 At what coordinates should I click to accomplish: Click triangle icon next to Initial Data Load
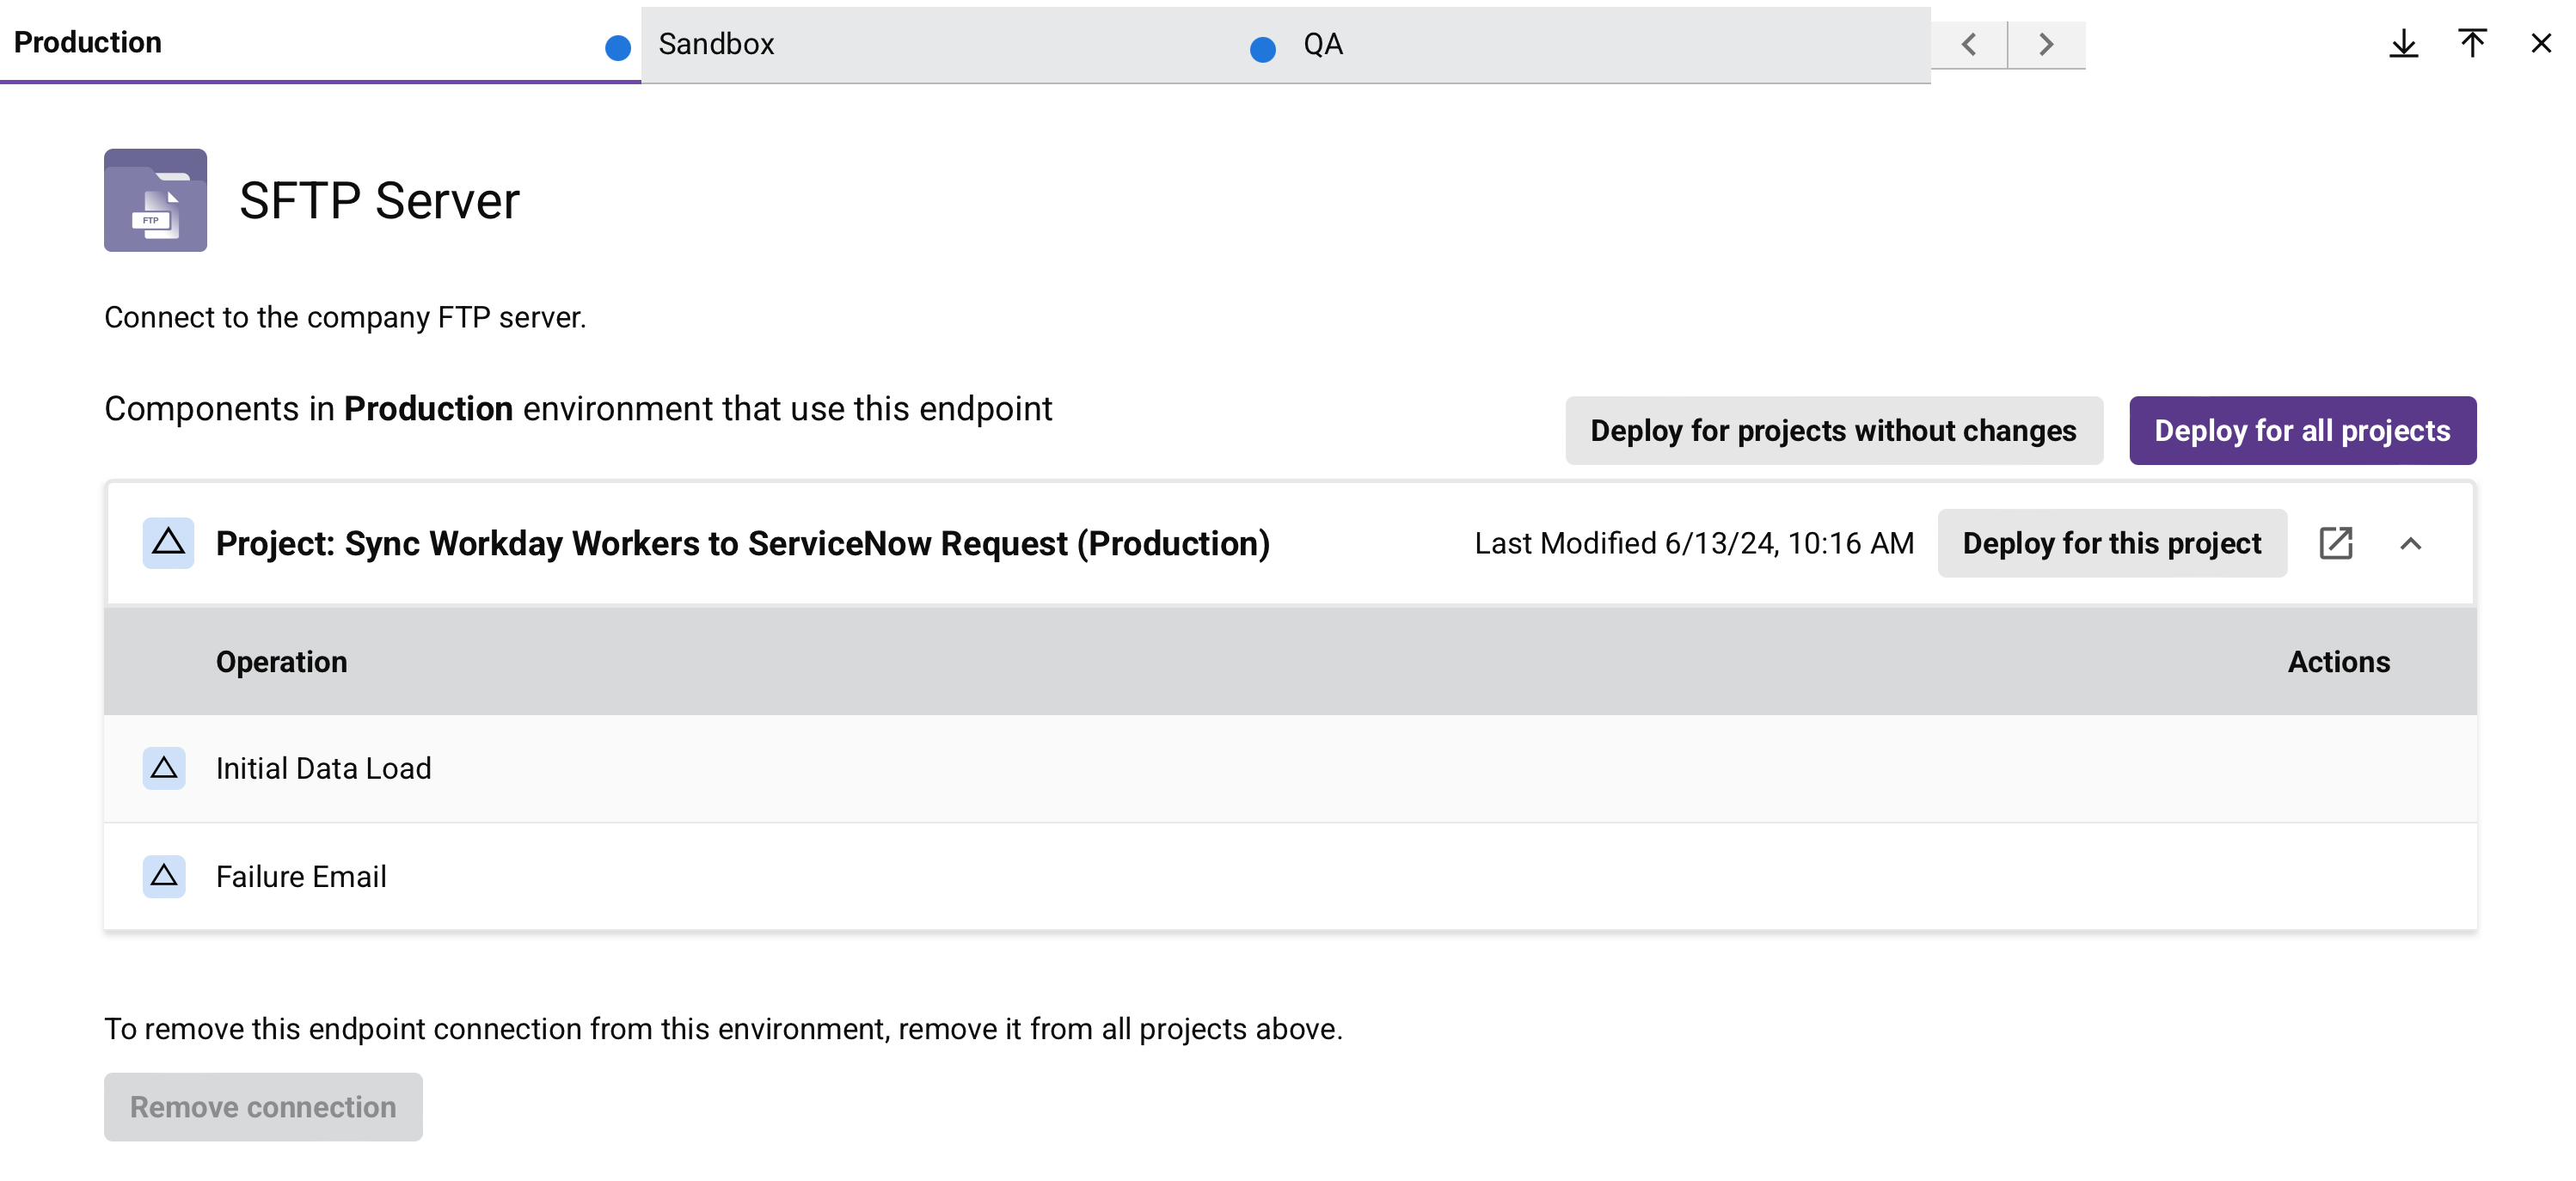(164, 768)
